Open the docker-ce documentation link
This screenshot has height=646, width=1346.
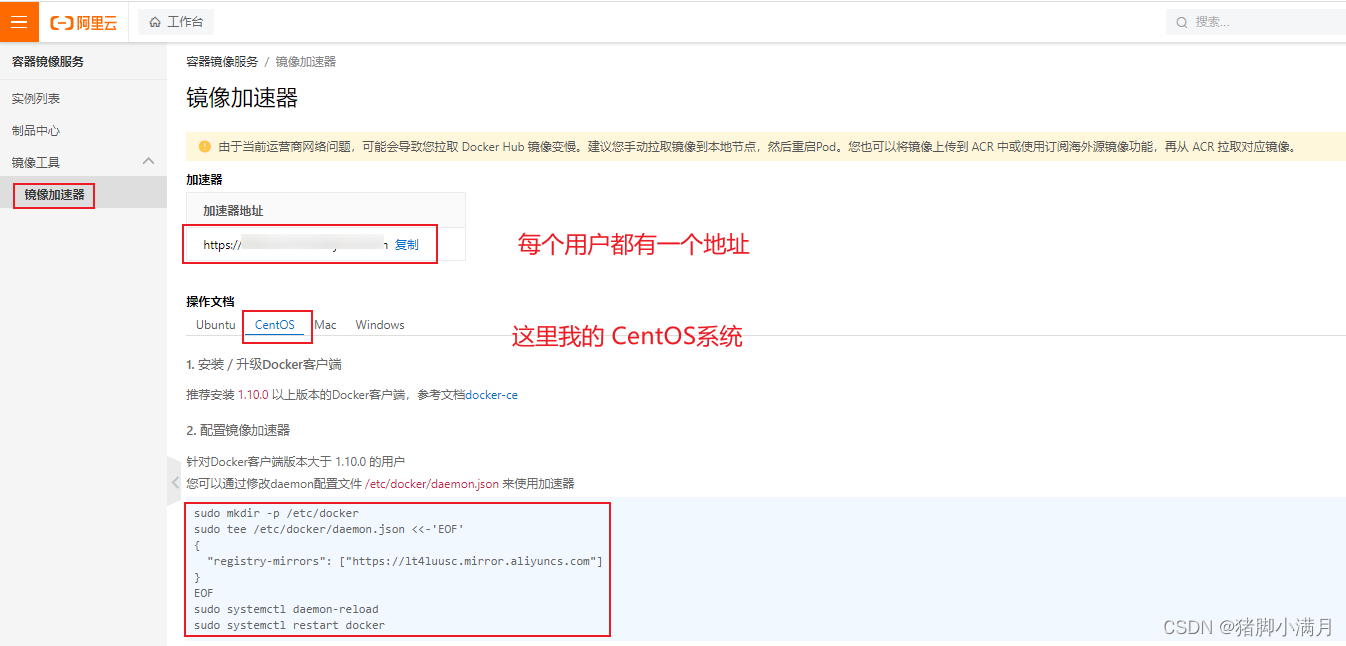click(492, 395)
